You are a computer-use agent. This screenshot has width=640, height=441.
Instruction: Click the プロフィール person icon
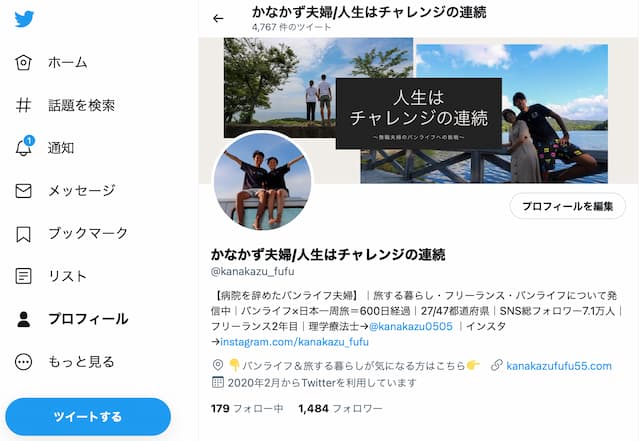[x=24, y=319]
